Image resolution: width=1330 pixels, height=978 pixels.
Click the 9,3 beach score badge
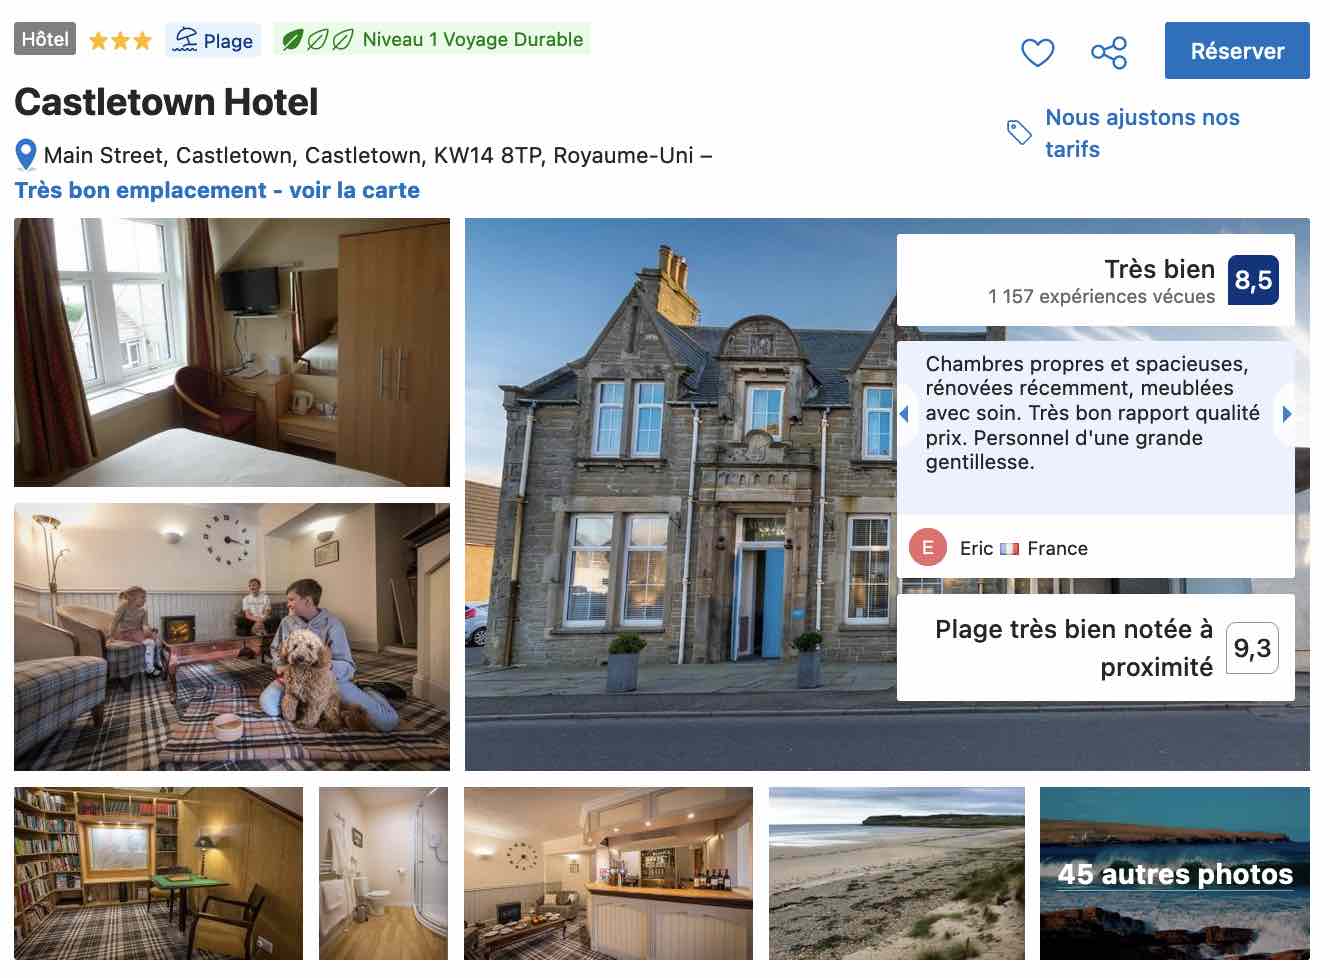pos(1252,648)
